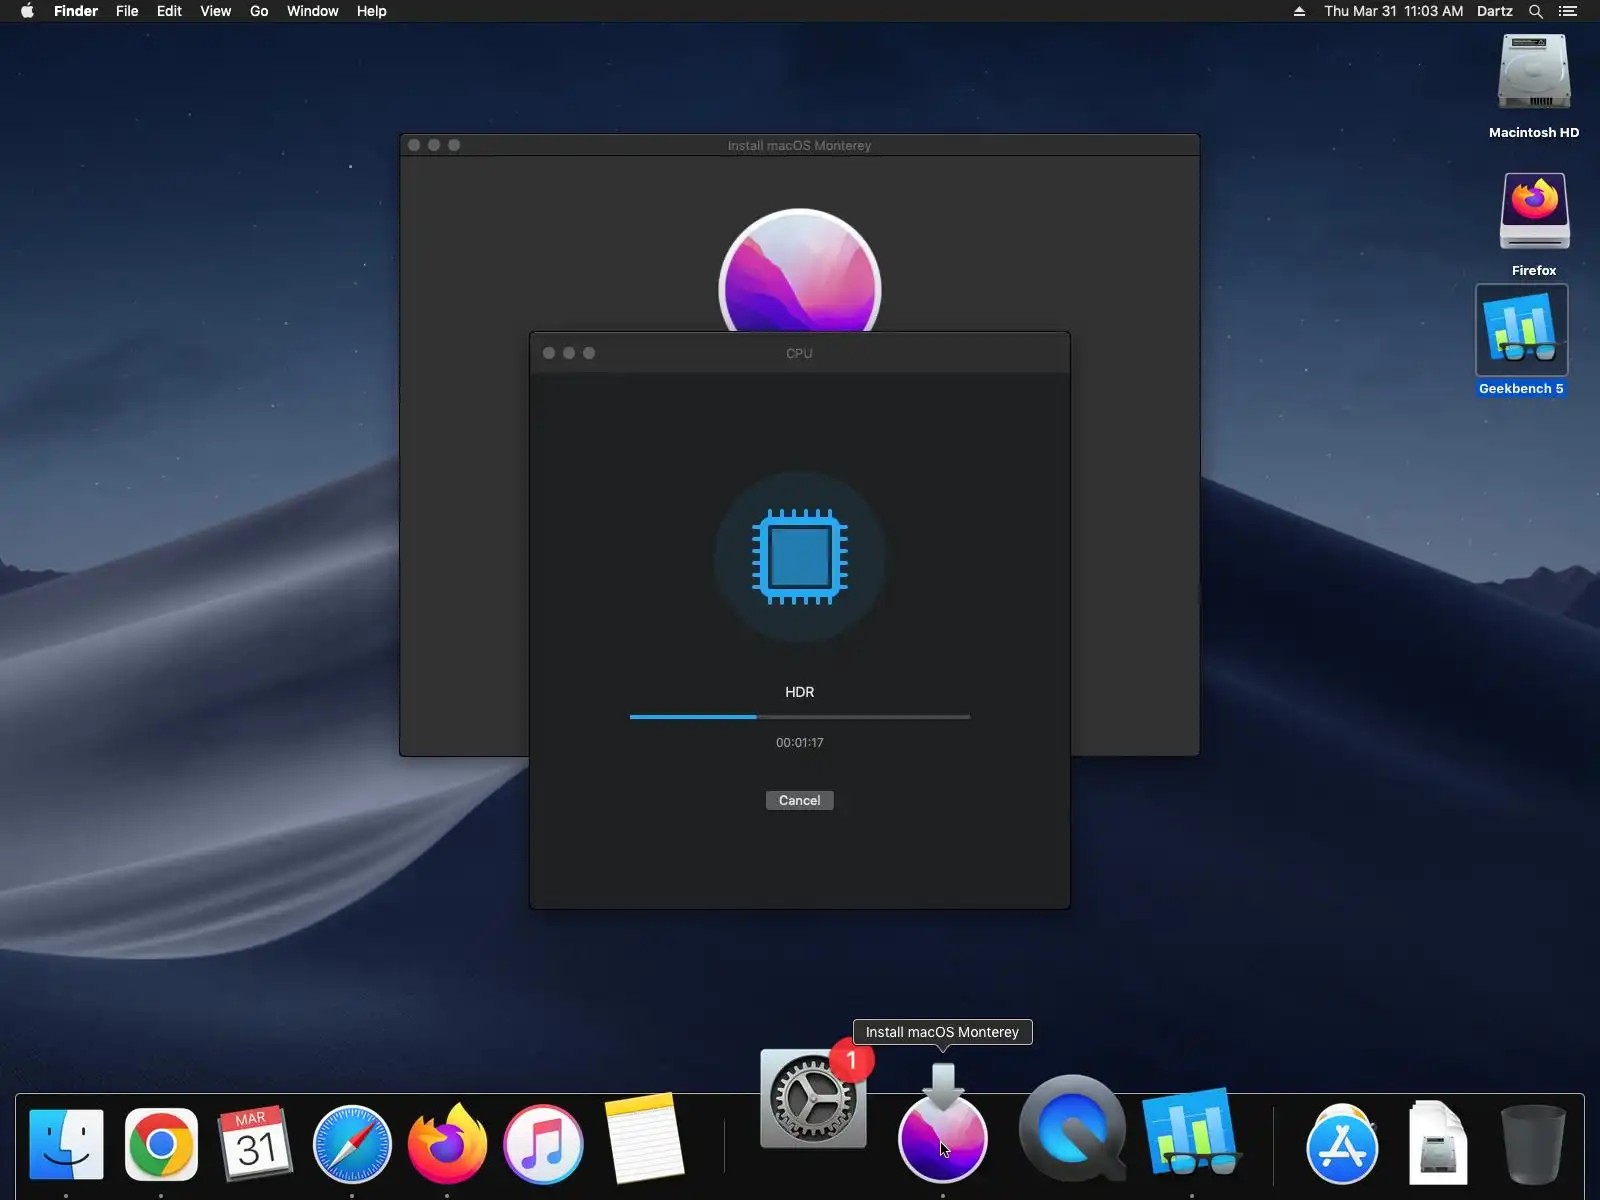Click the date and time in menu bar

1393,11
